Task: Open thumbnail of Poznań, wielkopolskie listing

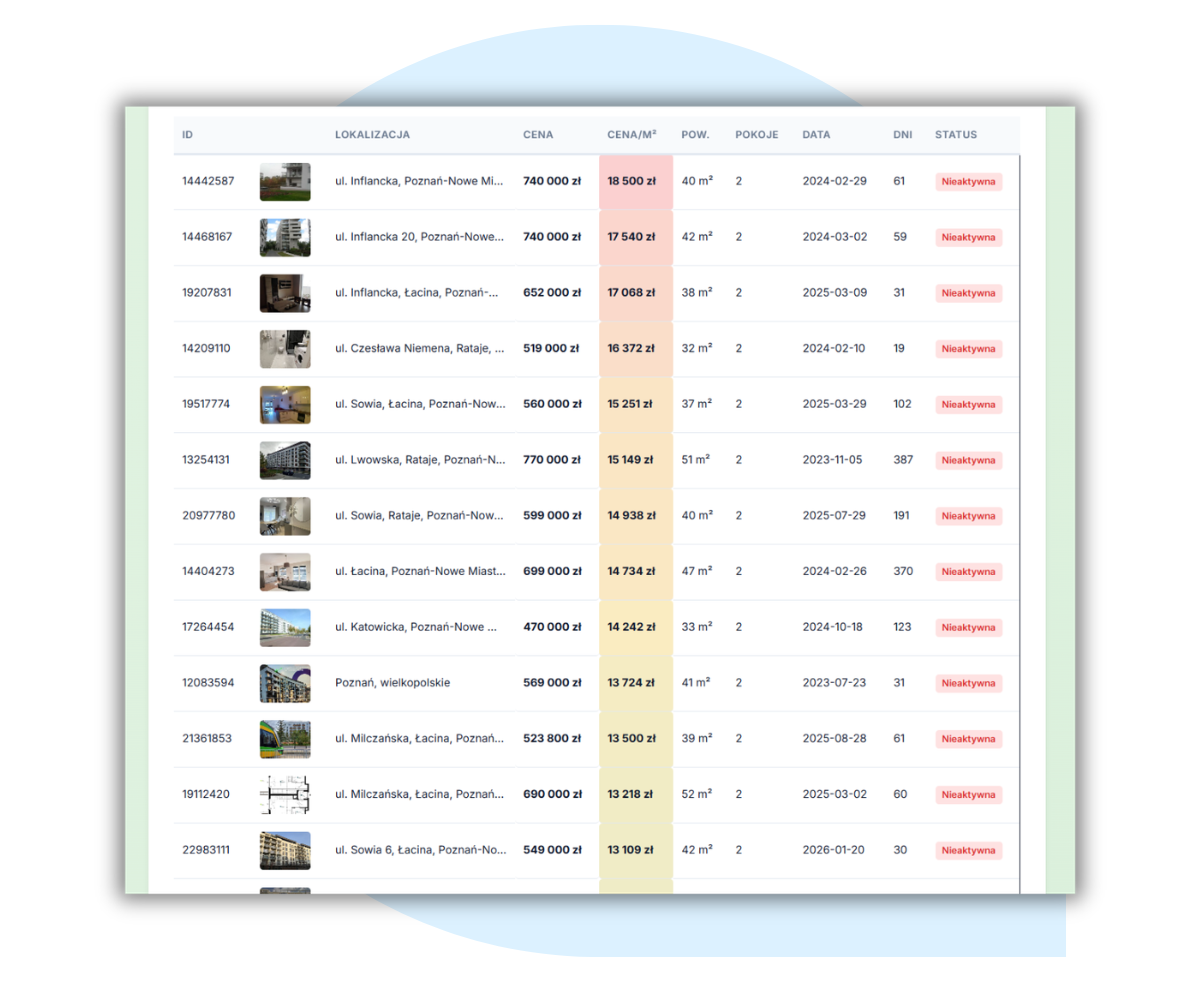Action: [x=285, y=683]
